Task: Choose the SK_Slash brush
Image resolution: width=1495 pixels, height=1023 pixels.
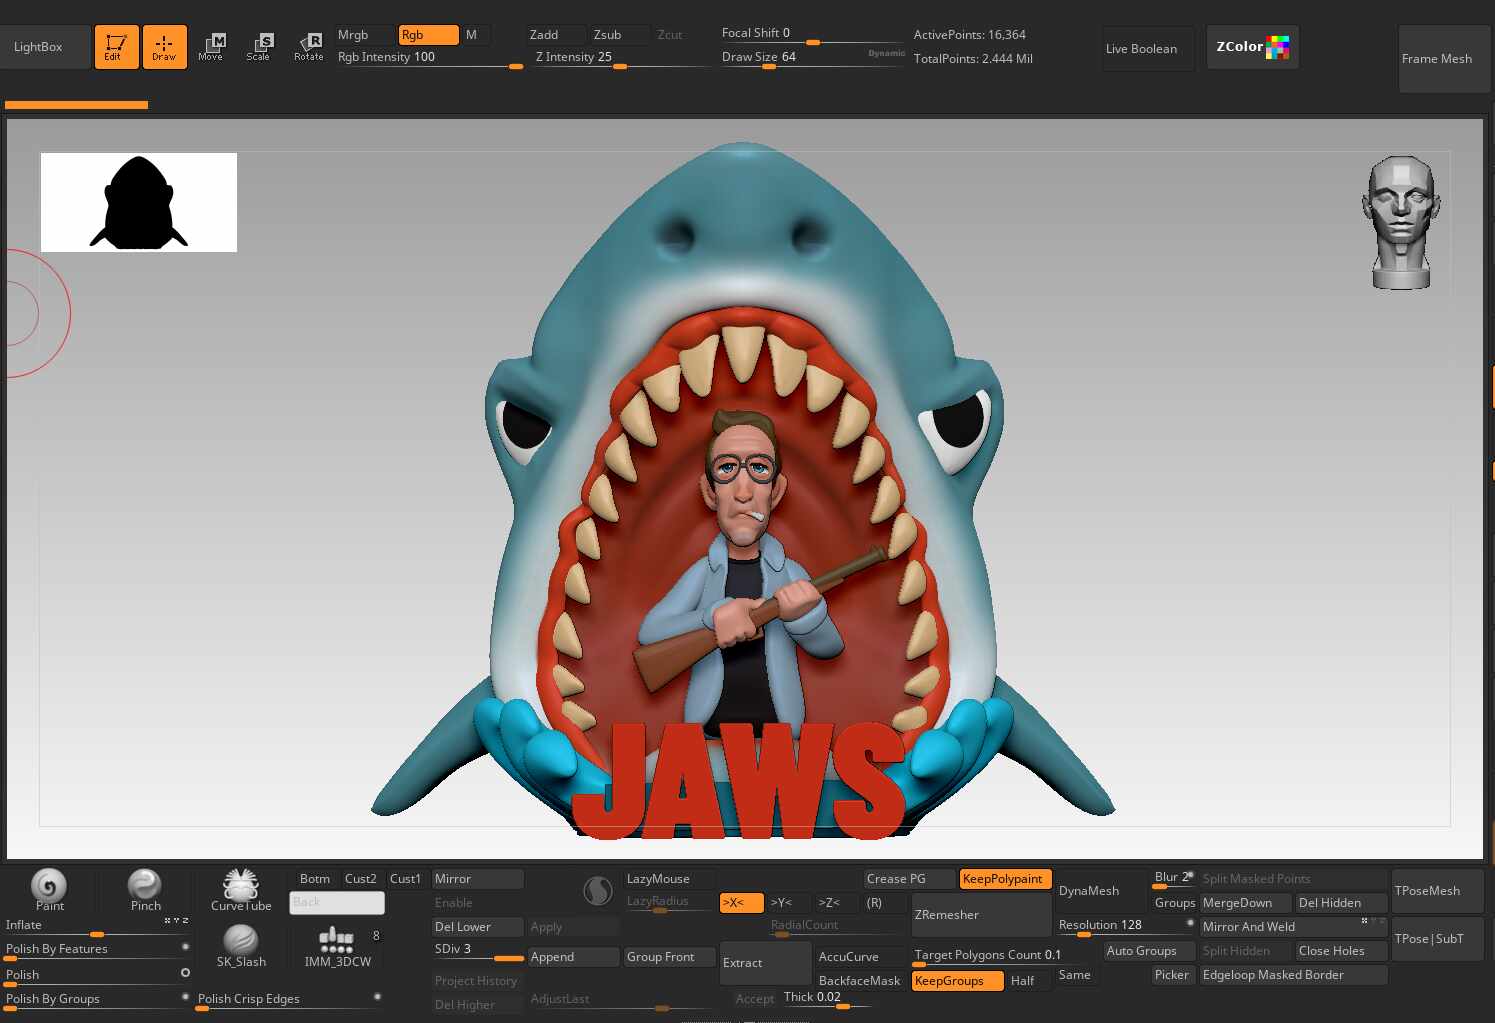Action: [241, 946]
